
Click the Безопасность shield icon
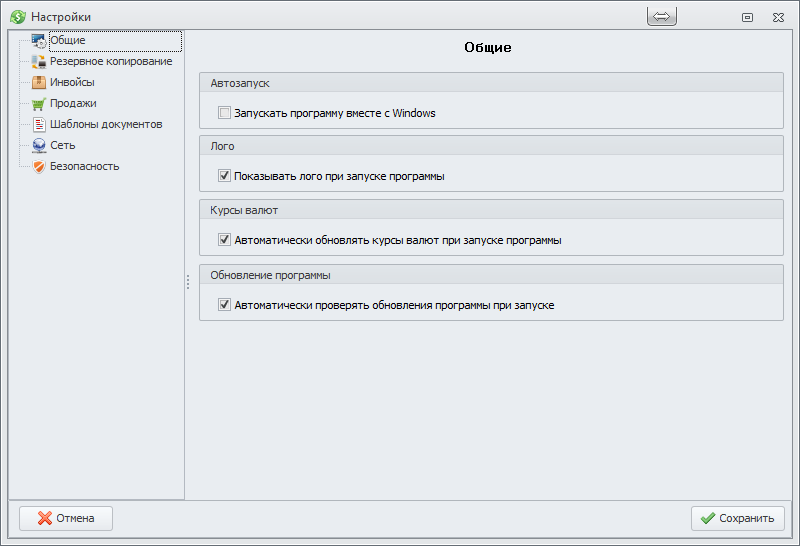point(39,167)
